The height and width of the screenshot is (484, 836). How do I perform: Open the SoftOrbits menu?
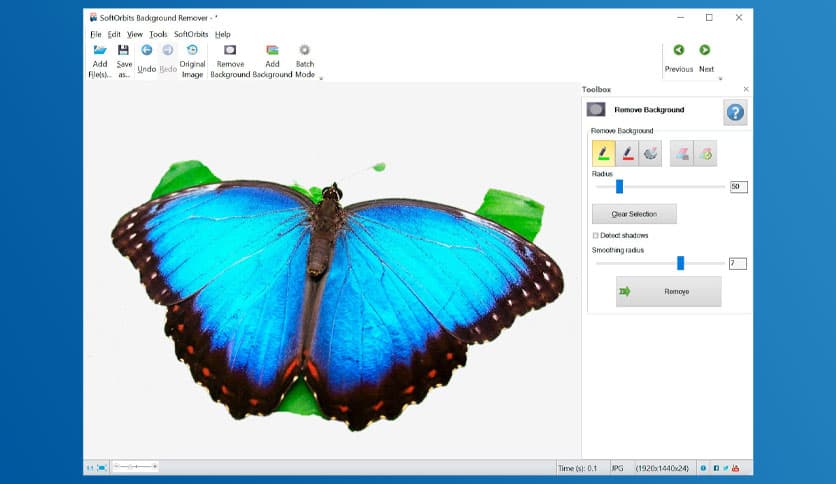(191, 34)
